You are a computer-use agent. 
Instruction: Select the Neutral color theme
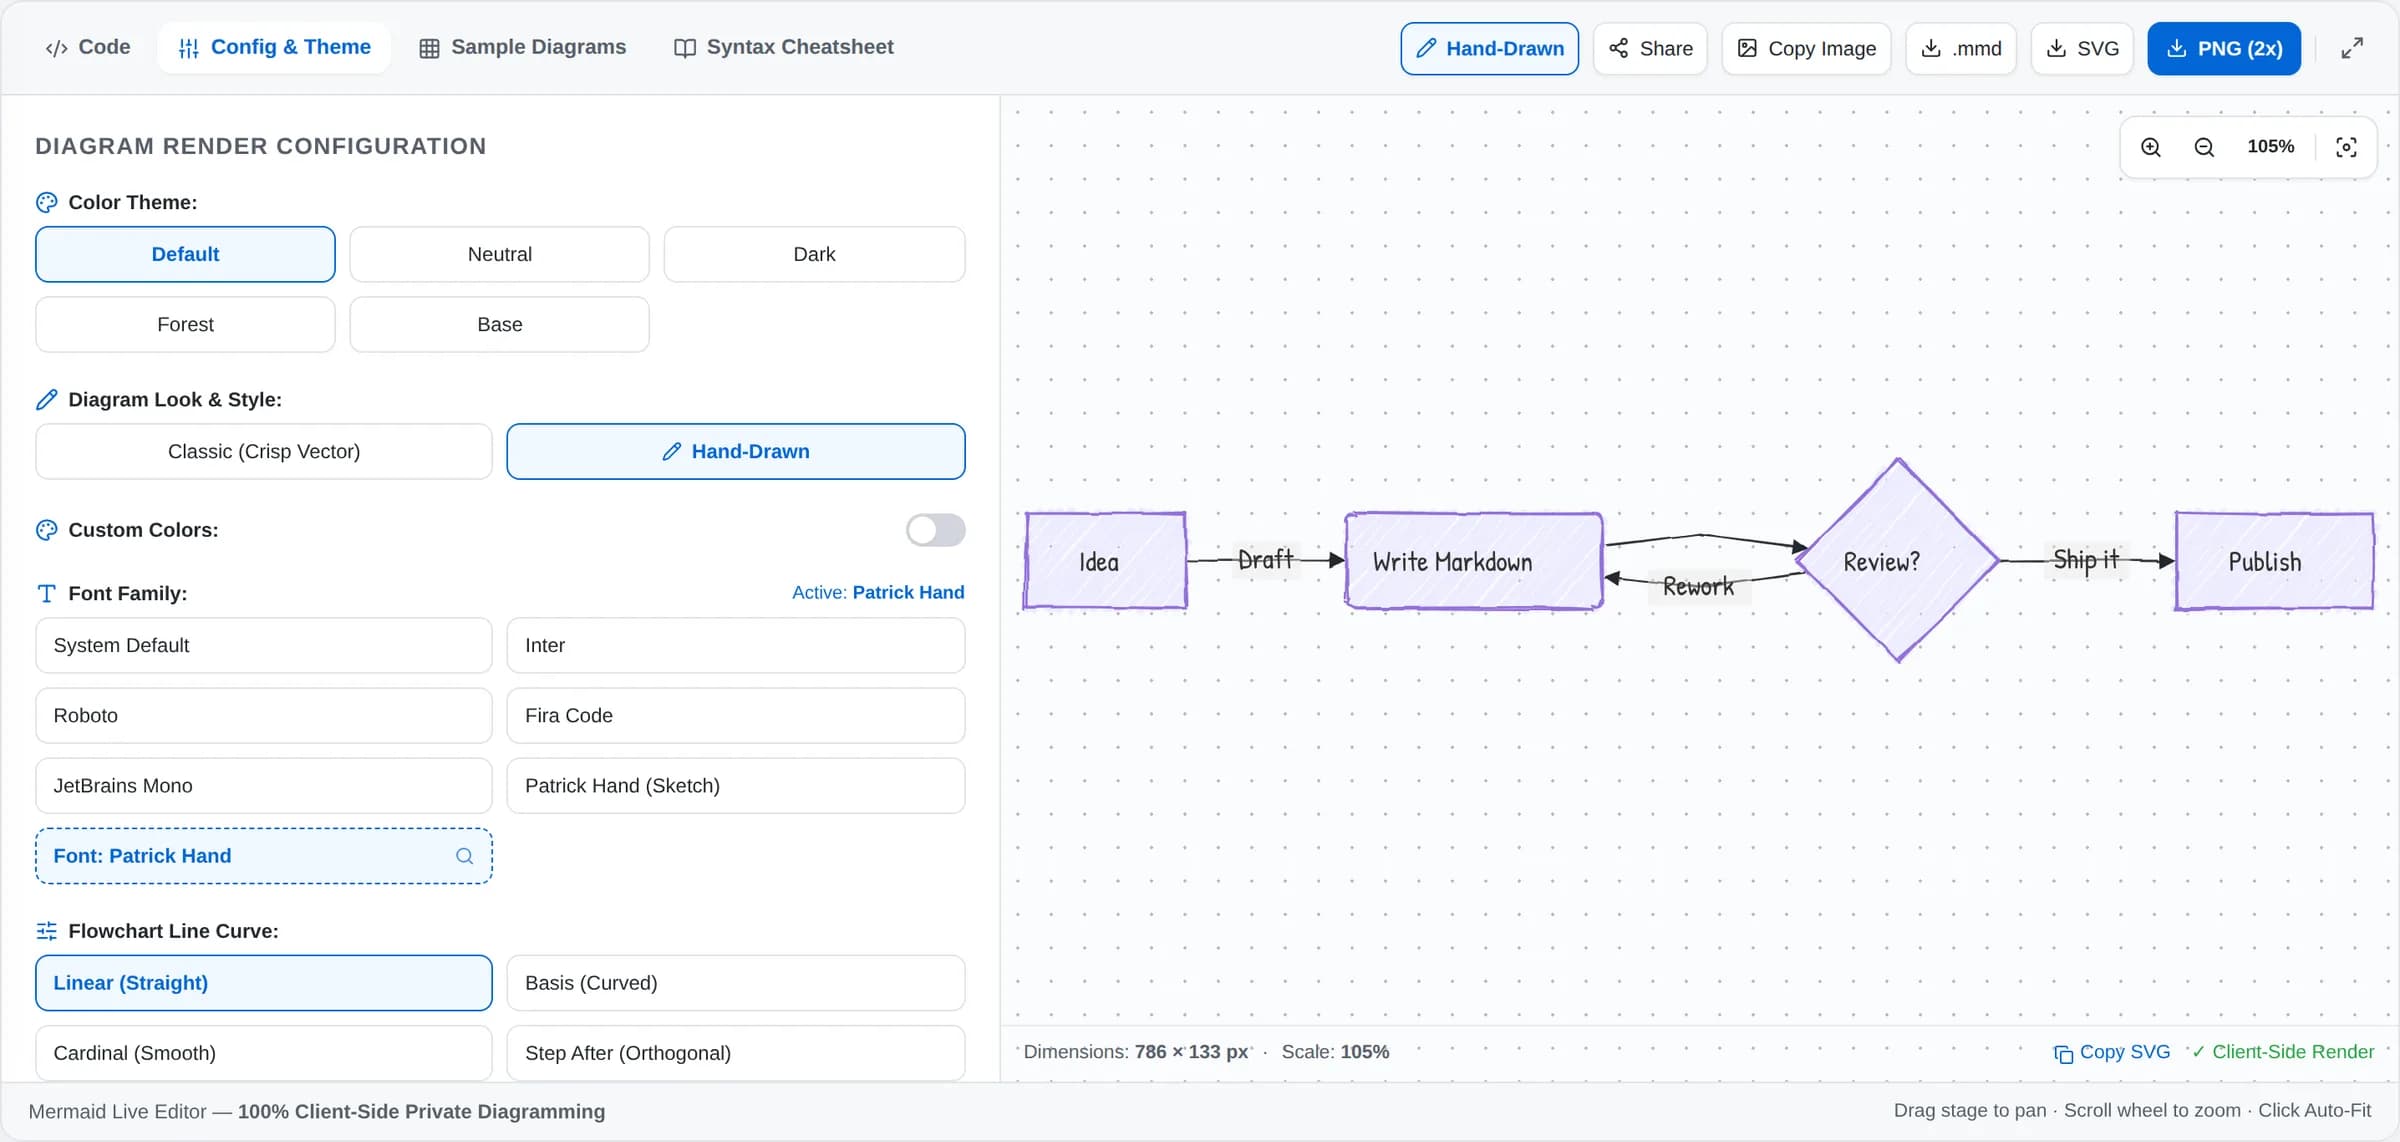(x=500, y=254)
